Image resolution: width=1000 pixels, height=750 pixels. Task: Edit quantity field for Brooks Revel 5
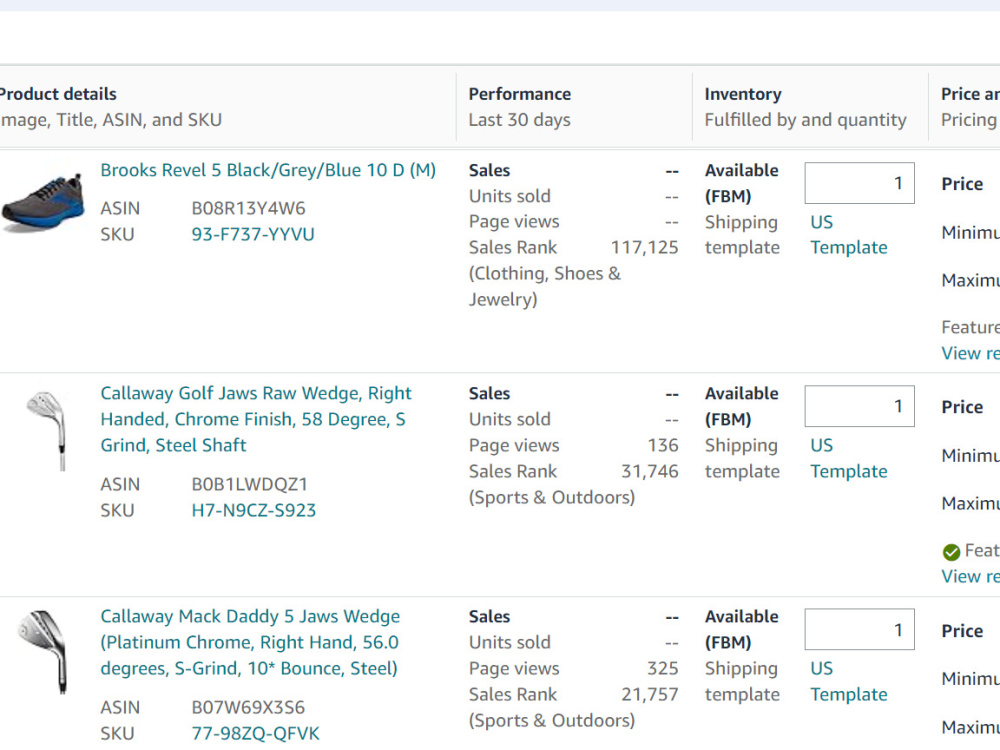point(859,183)
